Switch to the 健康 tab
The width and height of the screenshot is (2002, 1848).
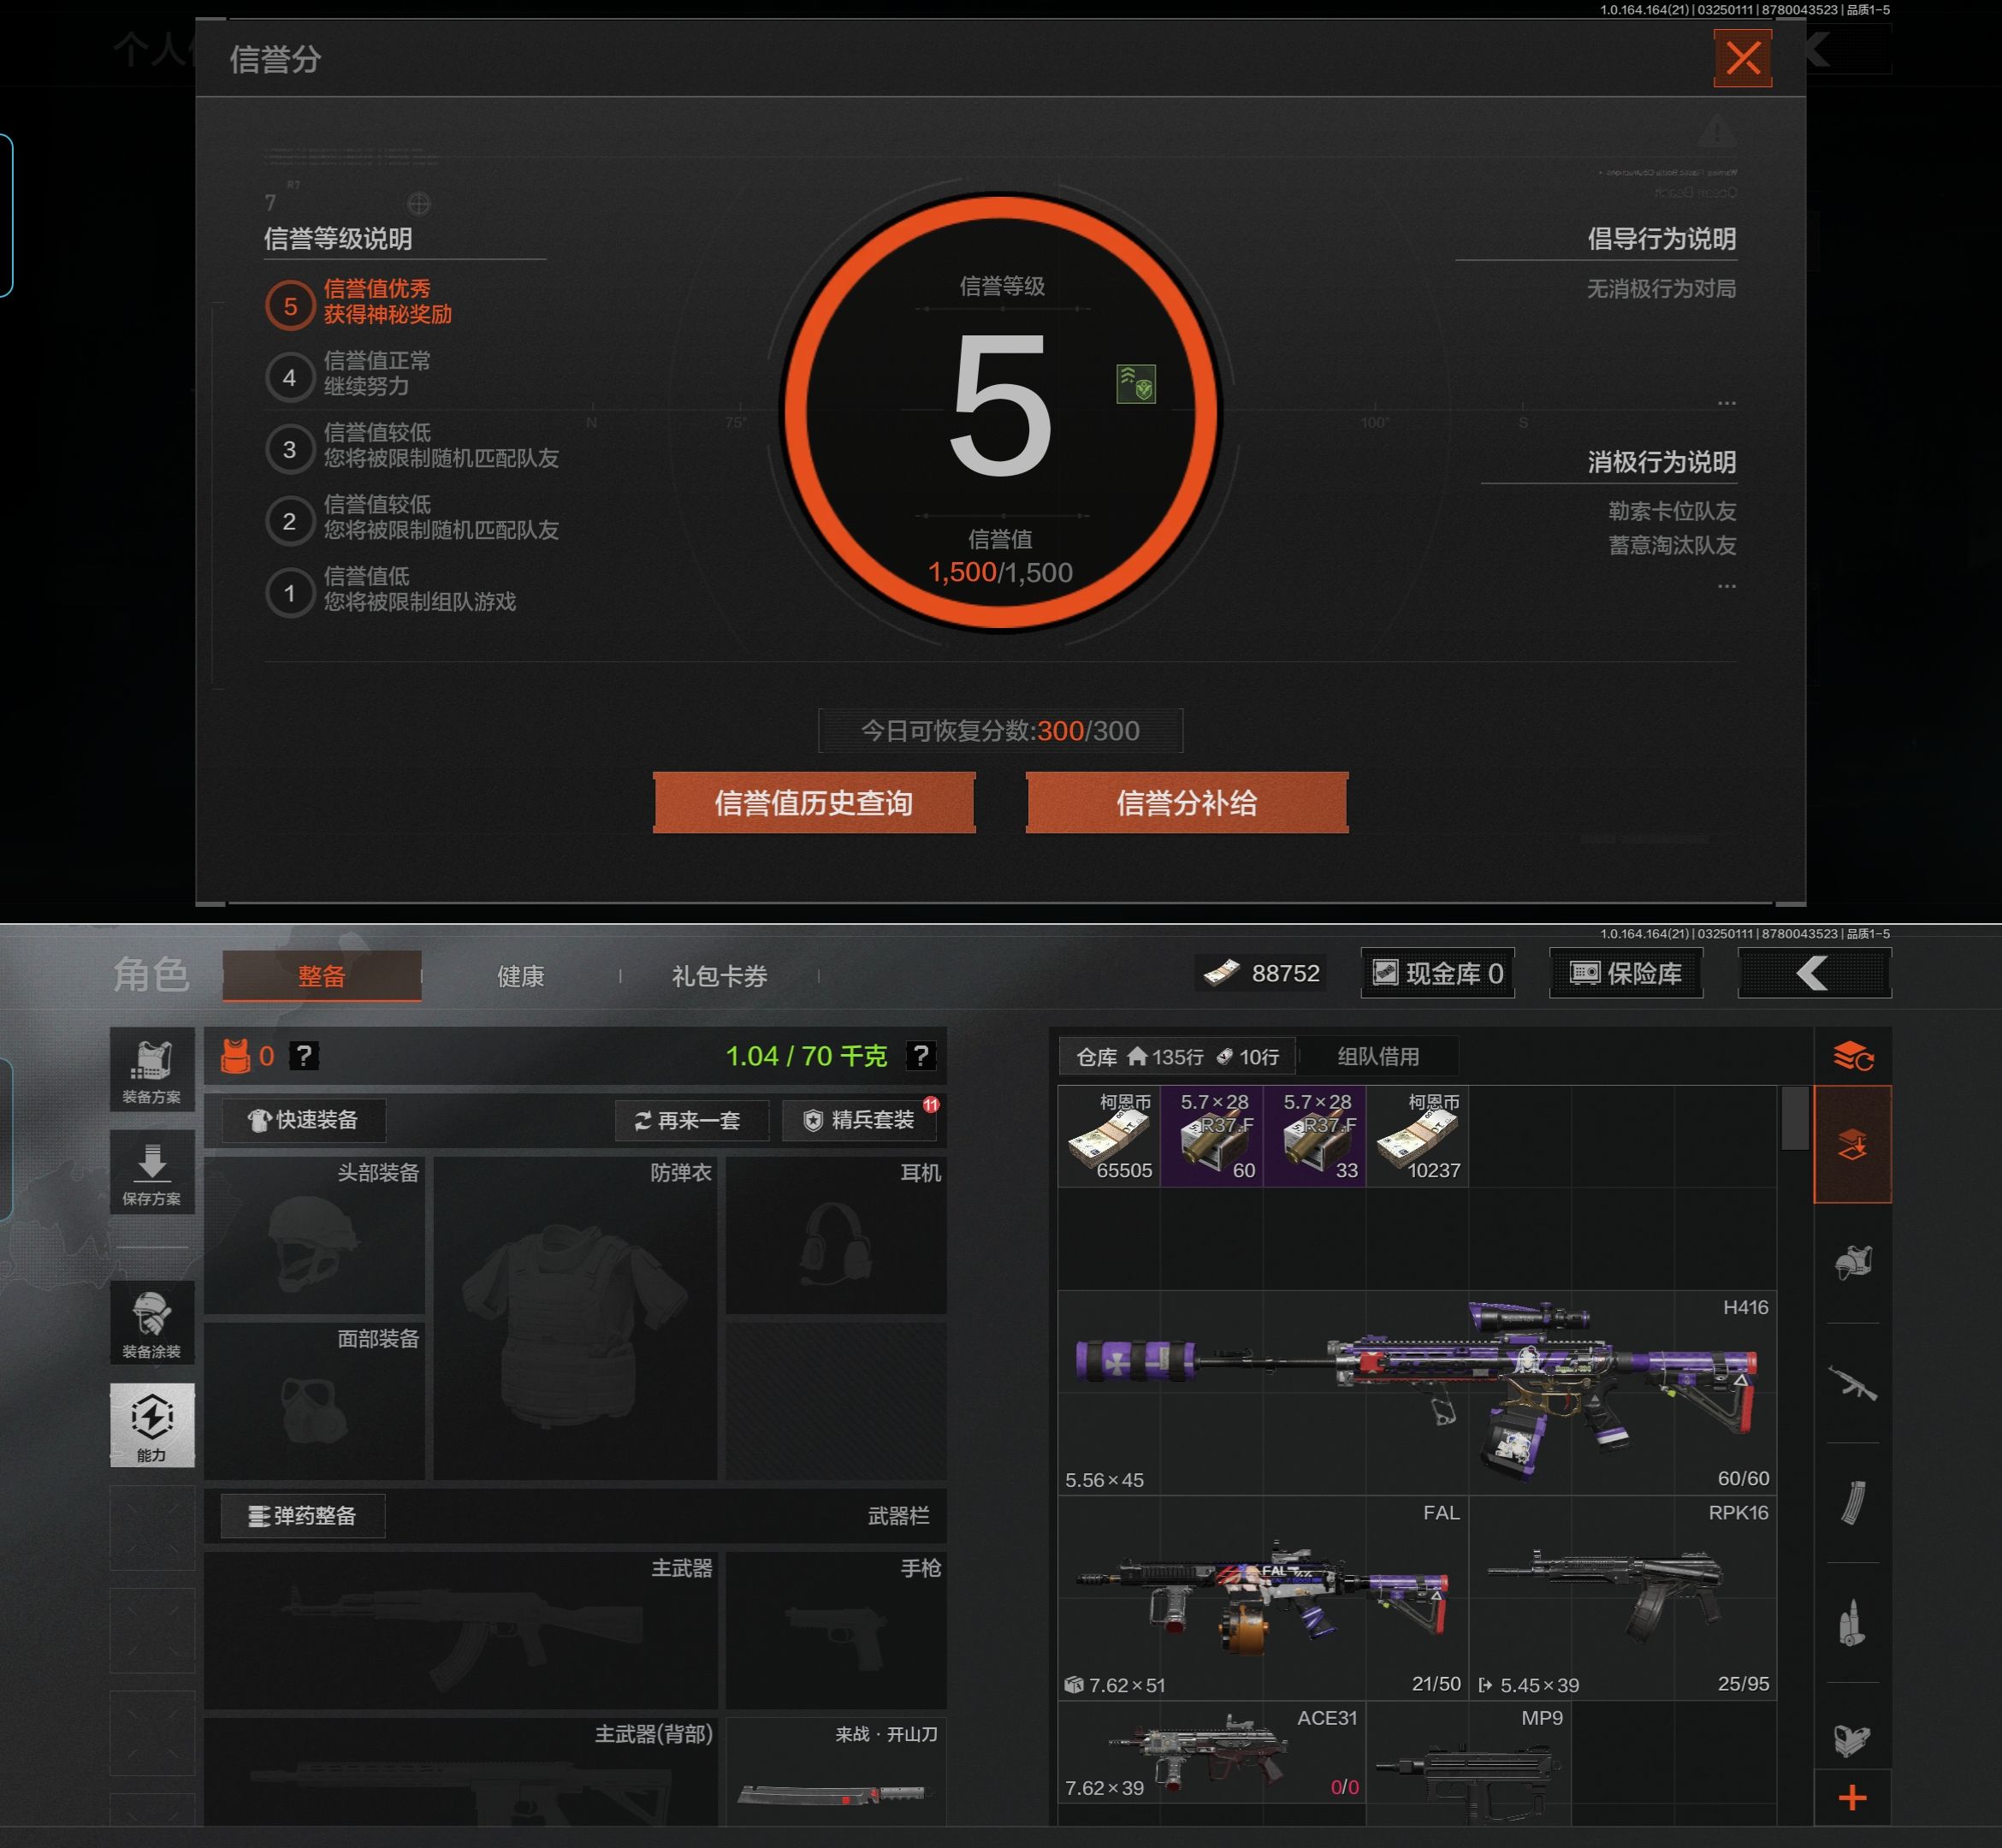tap(521, 976)
